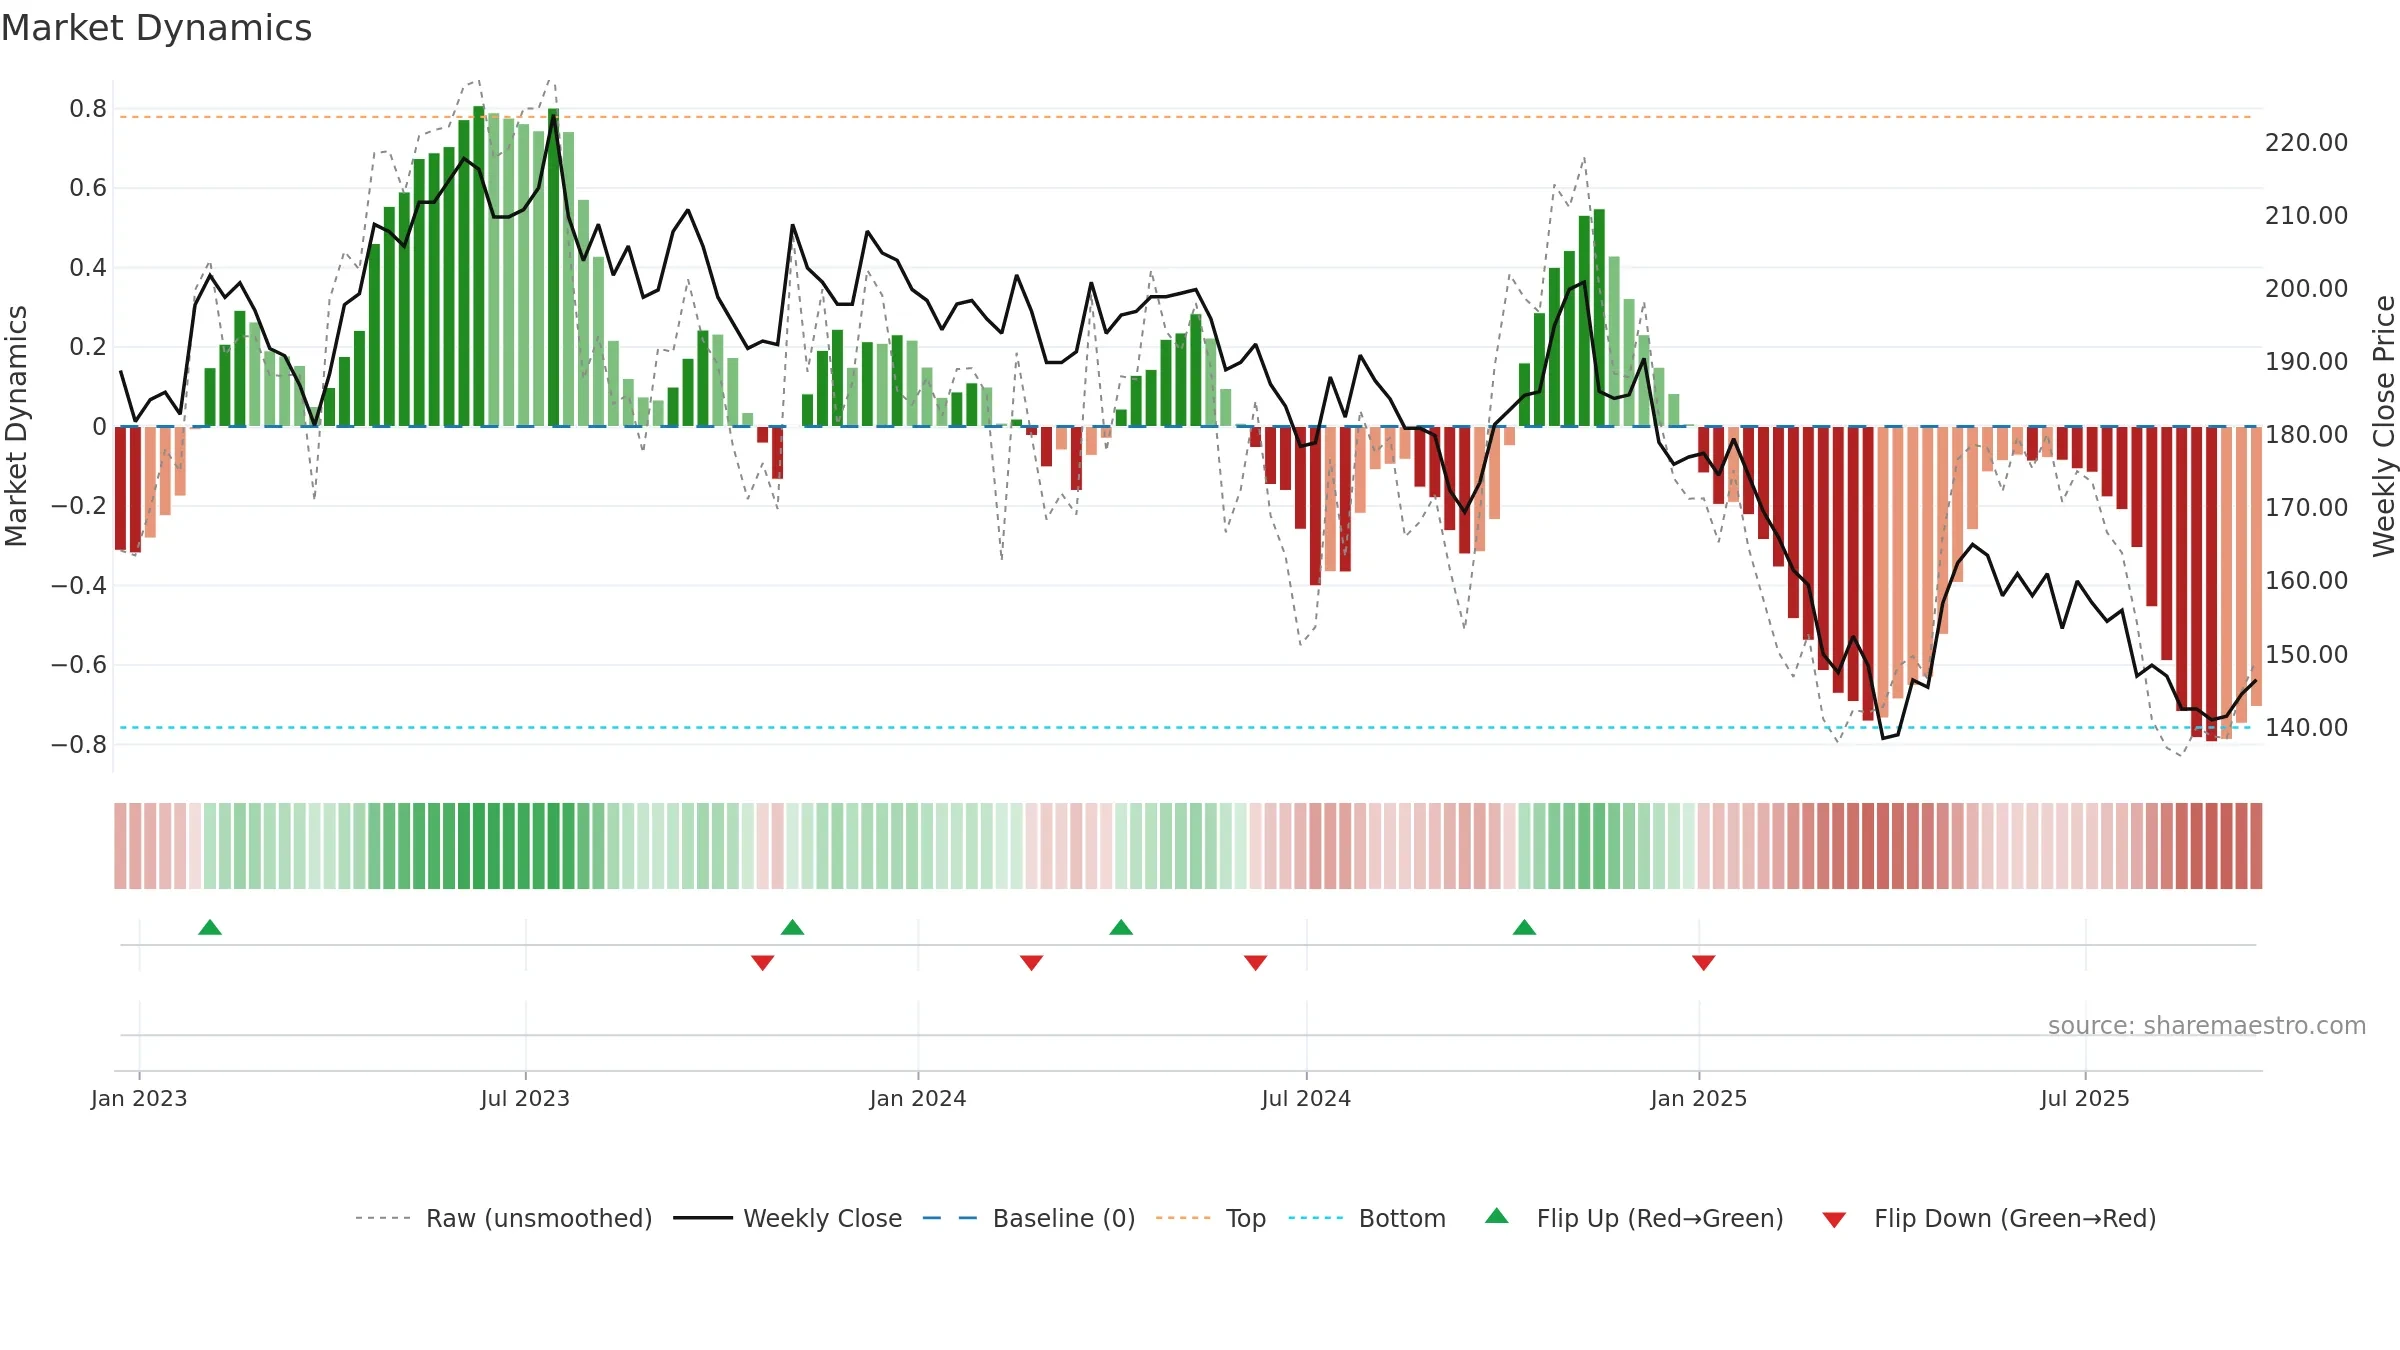This screenshot has height=1350, width=2400.
Task: Click the Jul 2025 x-axis label
Action: [2085, 1098]
